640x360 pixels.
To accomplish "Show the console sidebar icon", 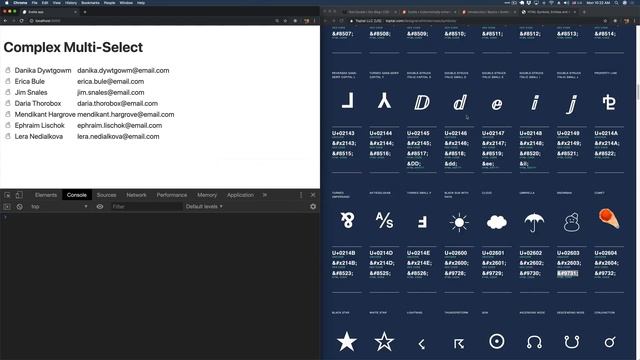I will [x=7, y=207].
